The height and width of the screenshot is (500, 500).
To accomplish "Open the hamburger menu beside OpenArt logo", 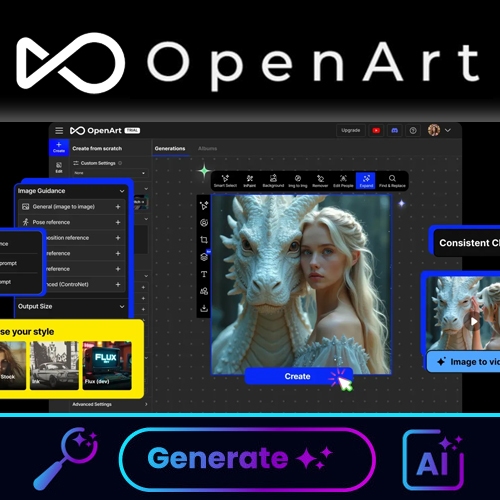I will click(59, 130).
